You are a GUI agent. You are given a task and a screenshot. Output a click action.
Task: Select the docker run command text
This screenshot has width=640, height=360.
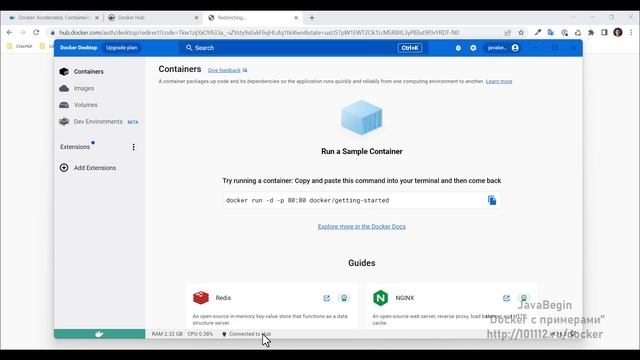point(307,200)
